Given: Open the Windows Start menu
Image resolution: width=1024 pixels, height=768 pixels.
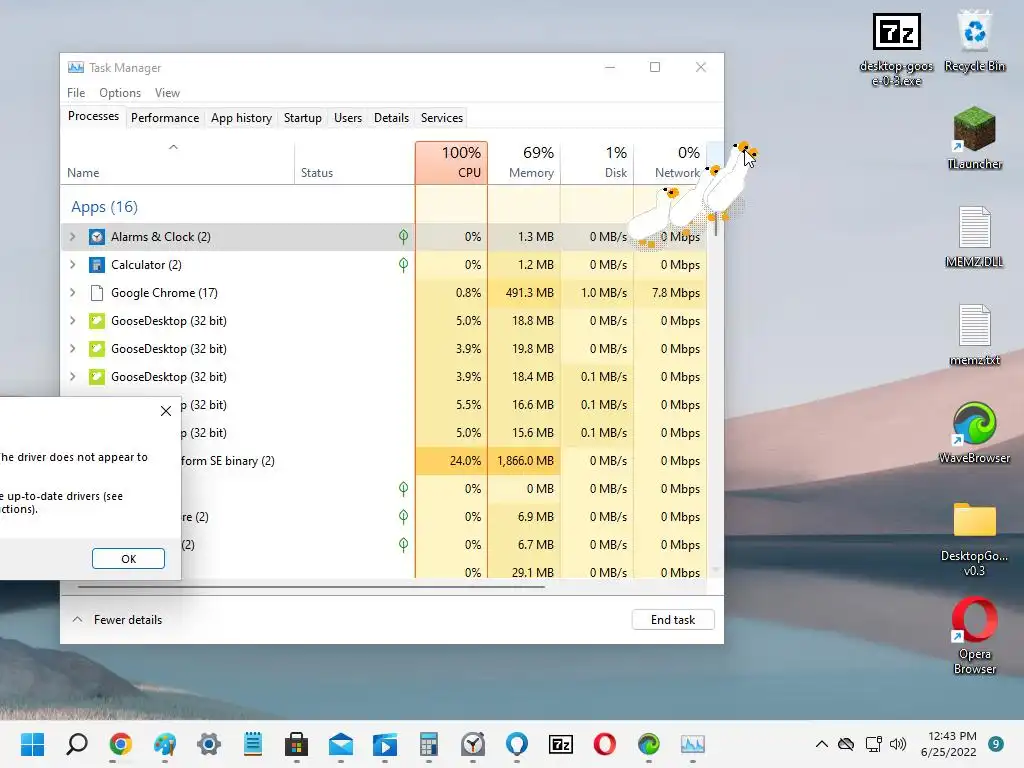Looking at the screenshot, I should tap(33, 744).
